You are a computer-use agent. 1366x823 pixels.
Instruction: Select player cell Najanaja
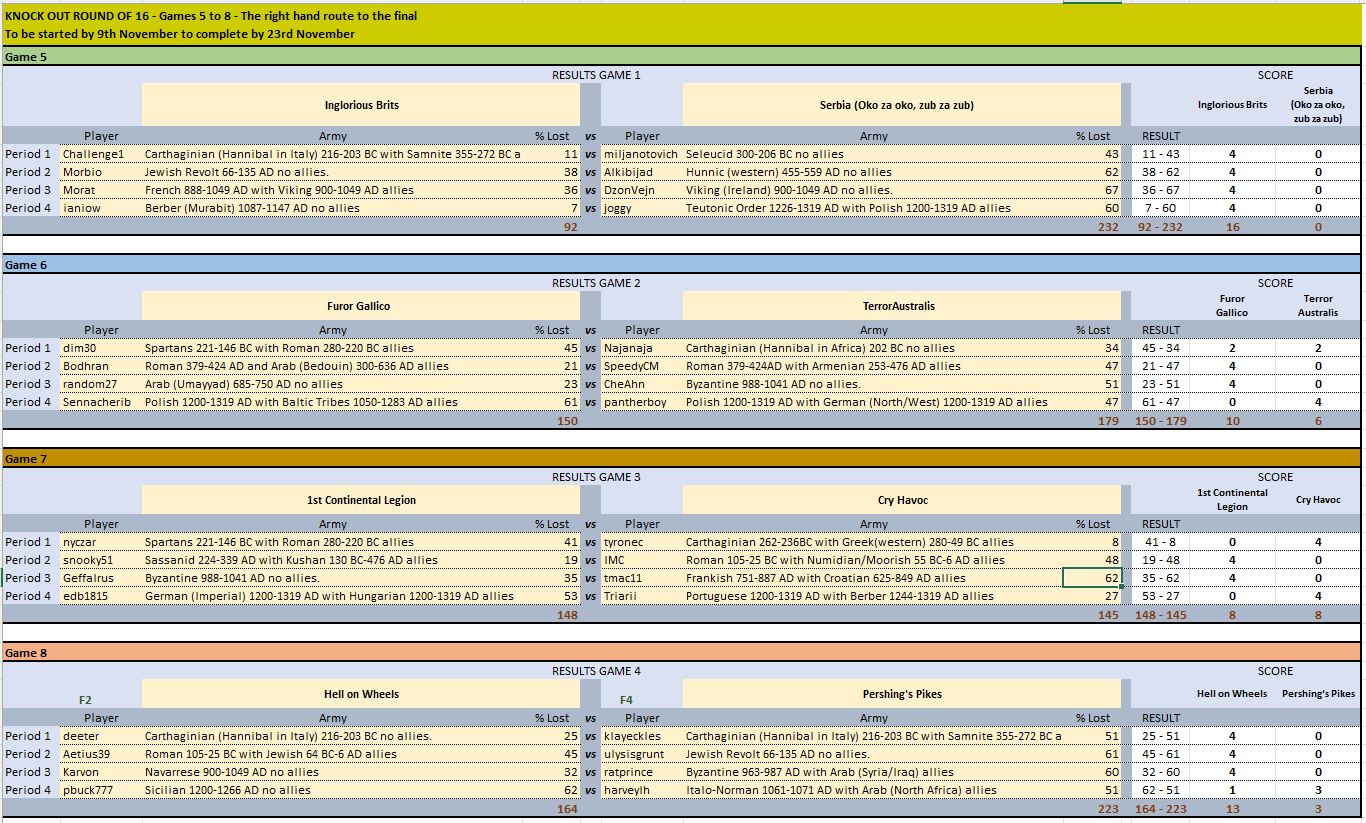point(642,348)
